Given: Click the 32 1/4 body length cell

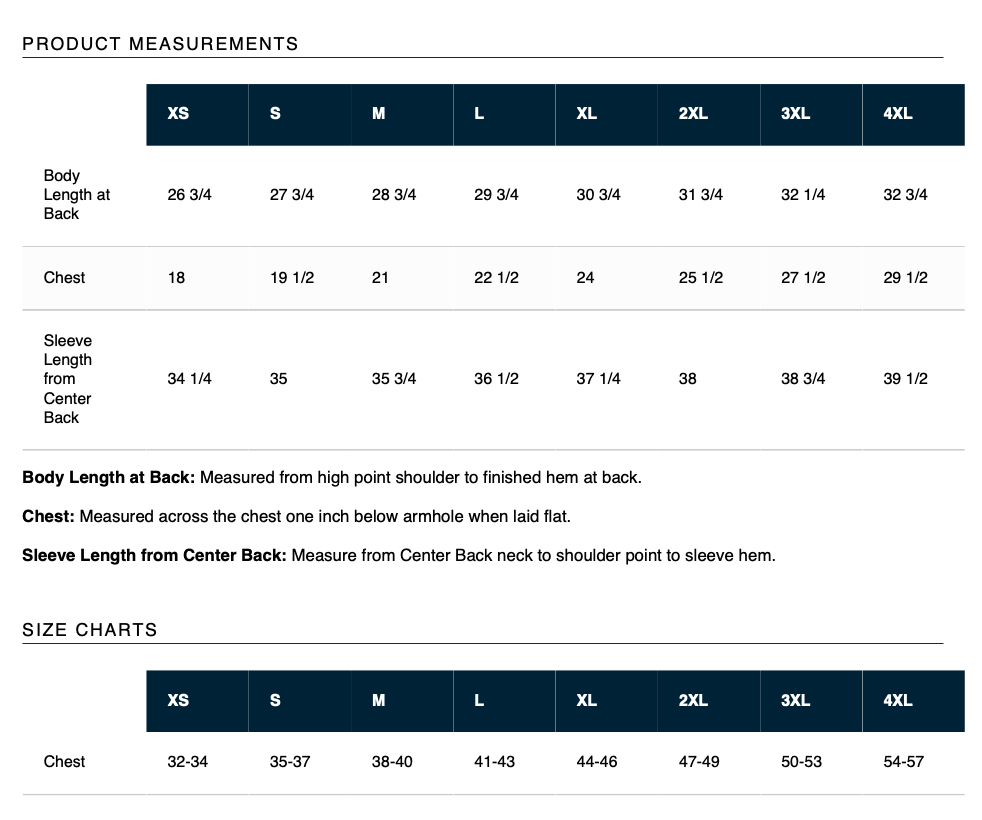Looking at the screenshot, I should point(803,195).
